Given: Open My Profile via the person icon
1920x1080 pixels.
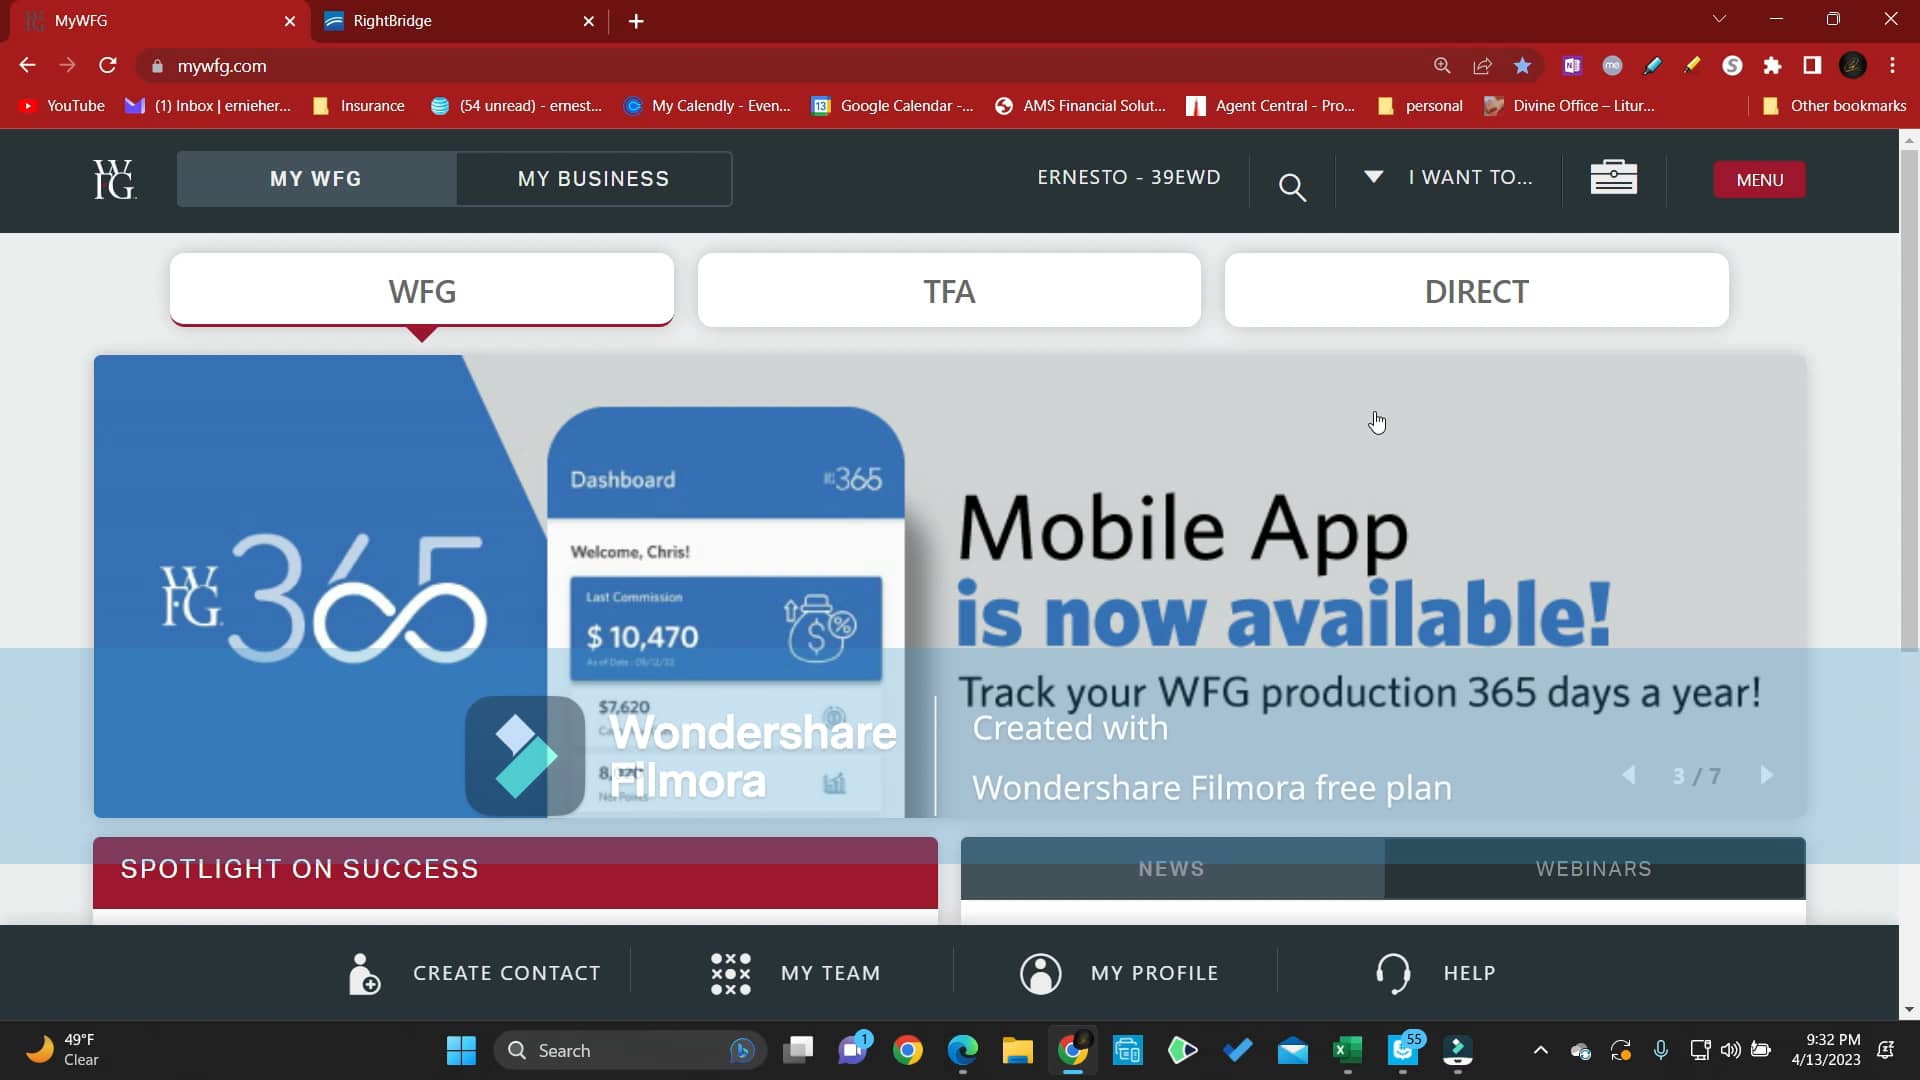Looking at the screenshot, I should [1040, 972].
